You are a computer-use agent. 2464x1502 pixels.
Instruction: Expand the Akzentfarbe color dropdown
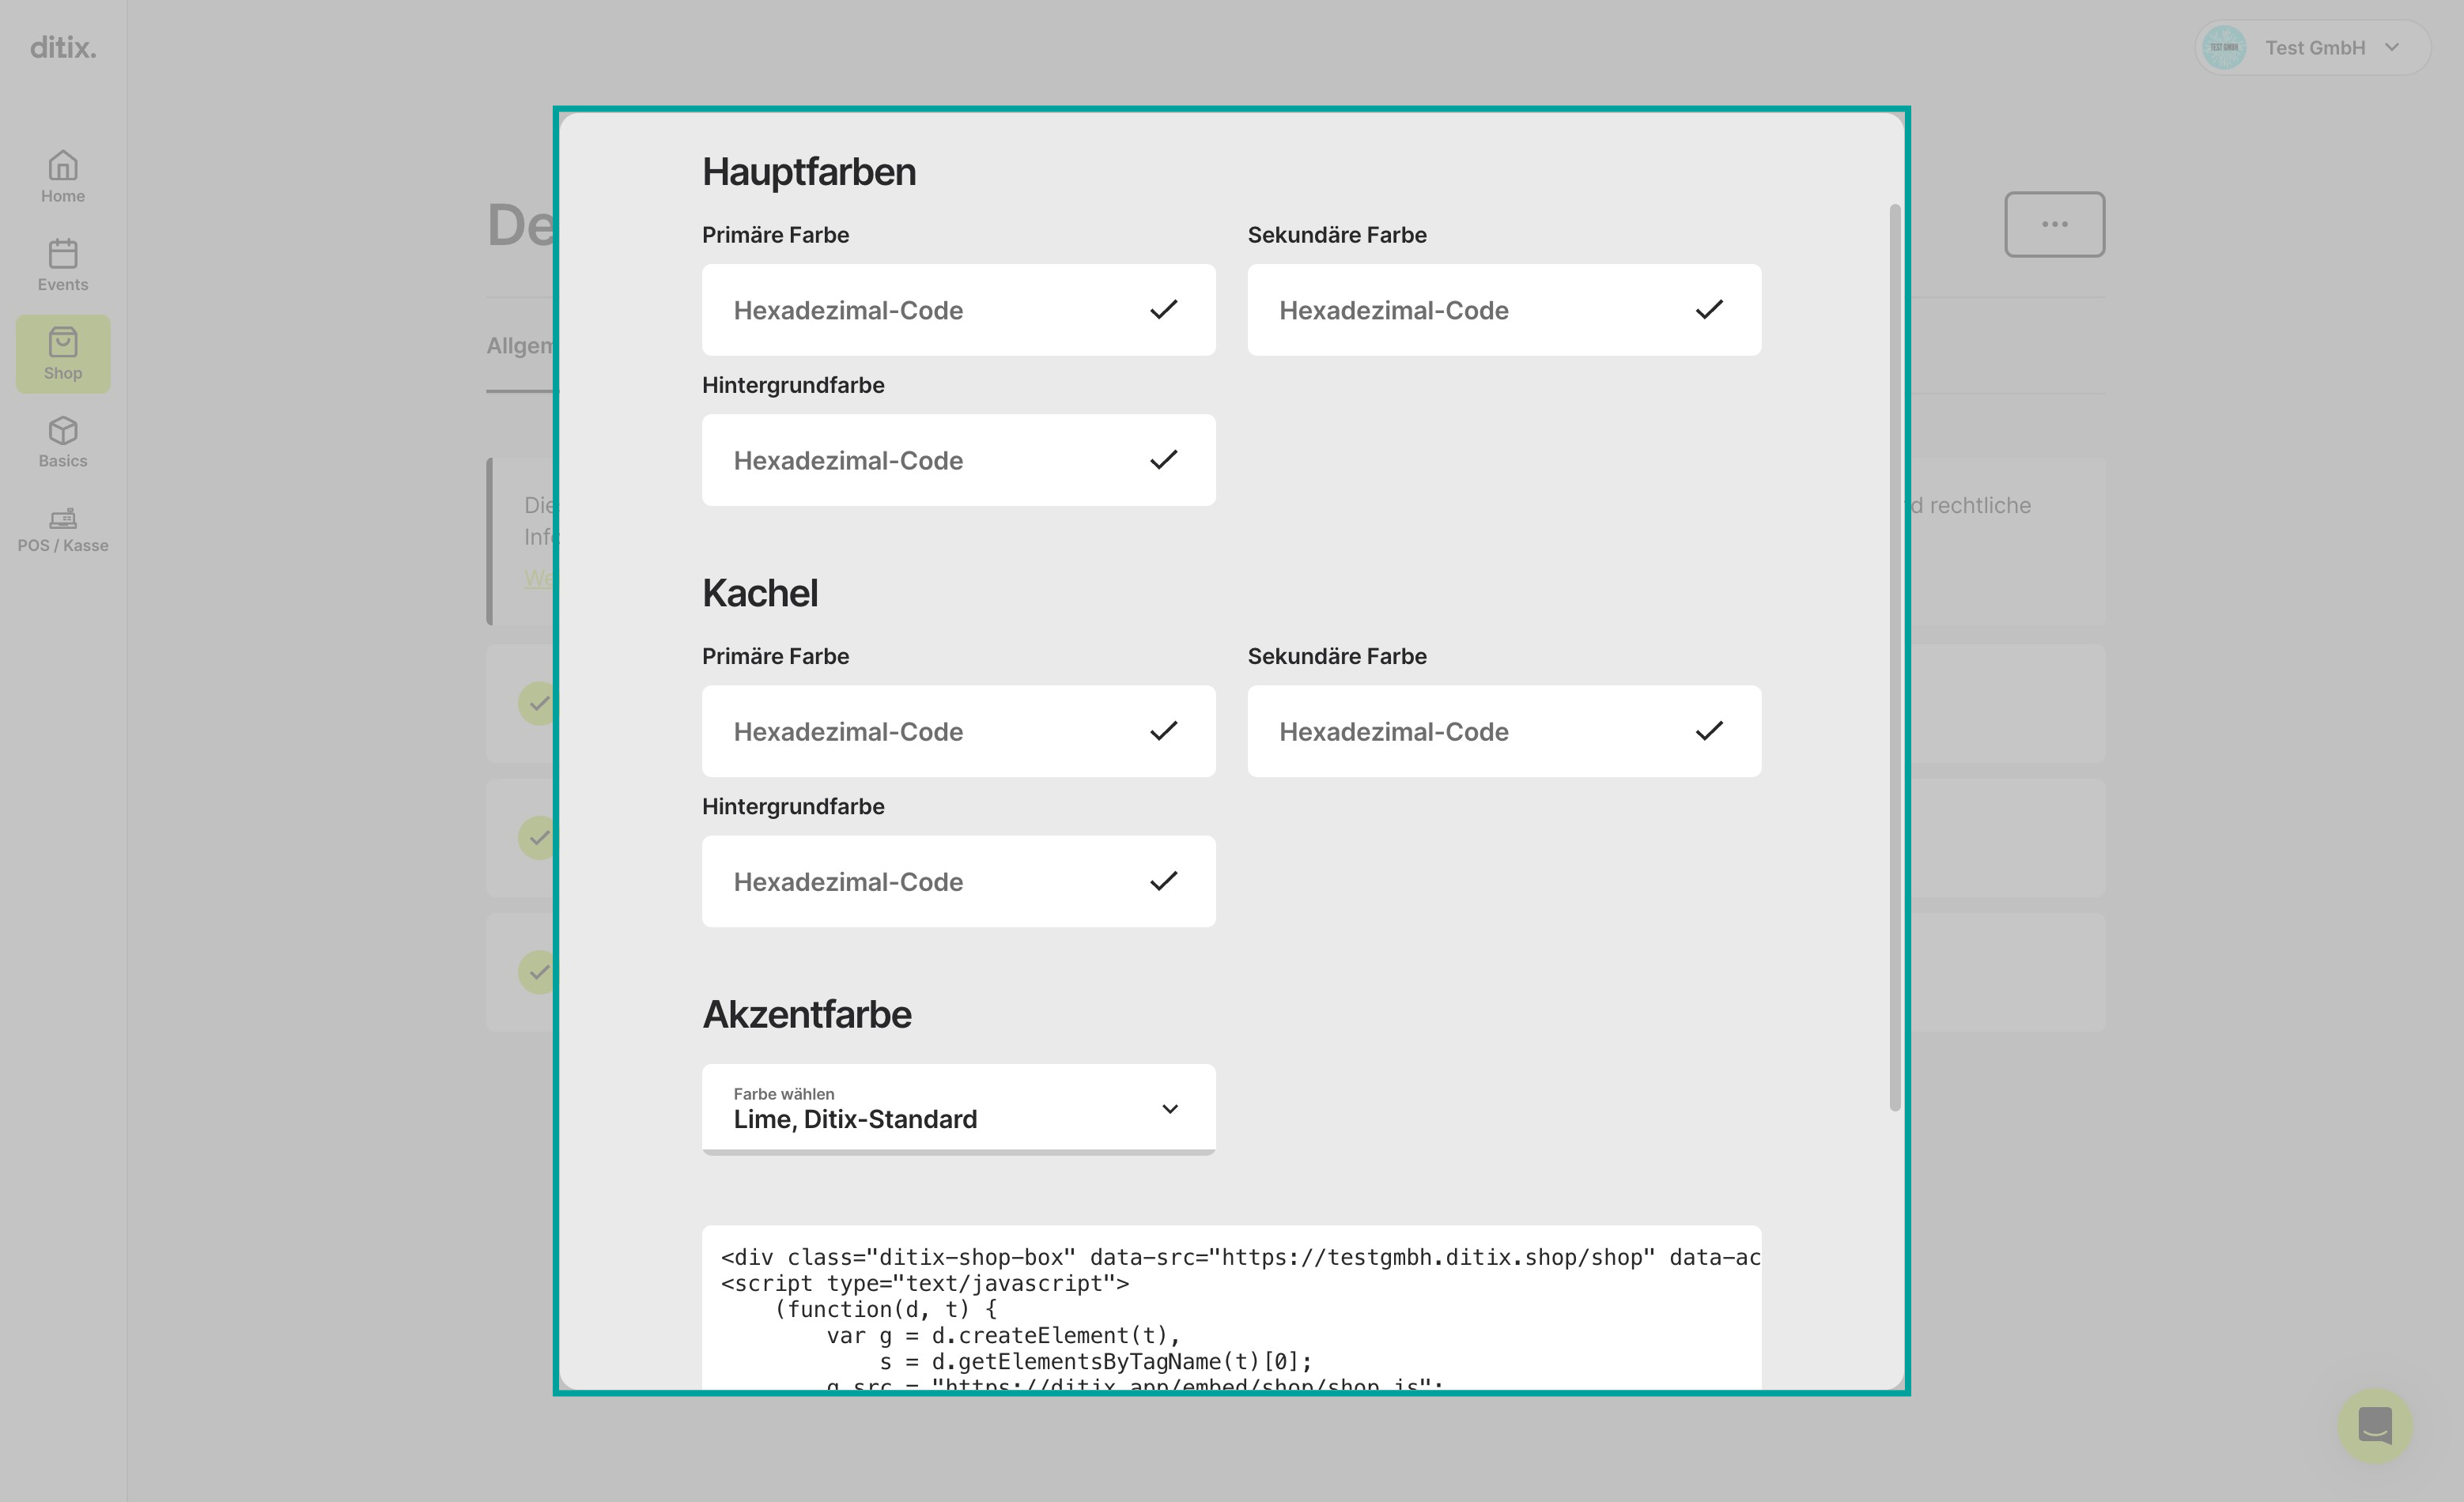click(958, 1109)
